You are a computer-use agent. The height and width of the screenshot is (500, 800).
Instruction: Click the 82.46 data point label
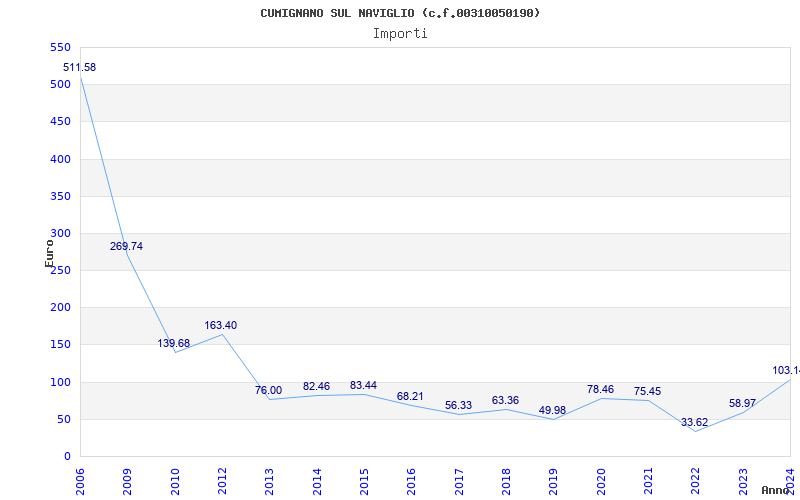click(316, 387)
